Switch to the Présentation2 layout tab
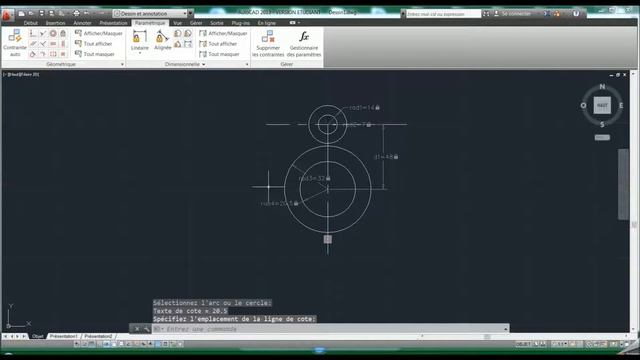Screen dimensions: 640x360 click(98, 336)
